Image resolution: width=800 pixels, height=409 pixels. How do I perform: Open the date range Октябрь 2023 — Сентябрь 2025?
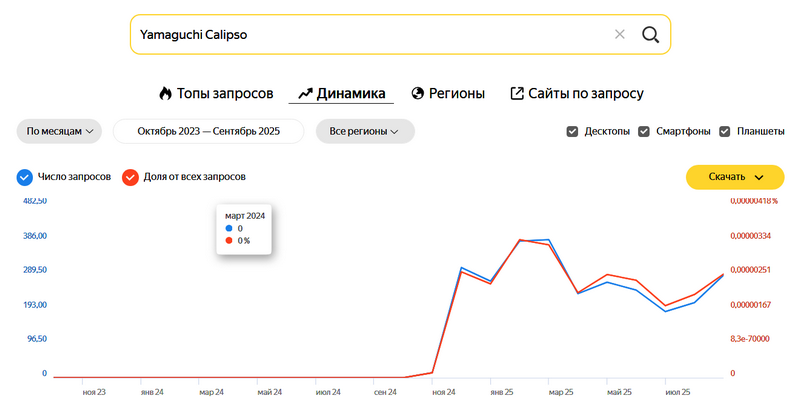(208, 131)
